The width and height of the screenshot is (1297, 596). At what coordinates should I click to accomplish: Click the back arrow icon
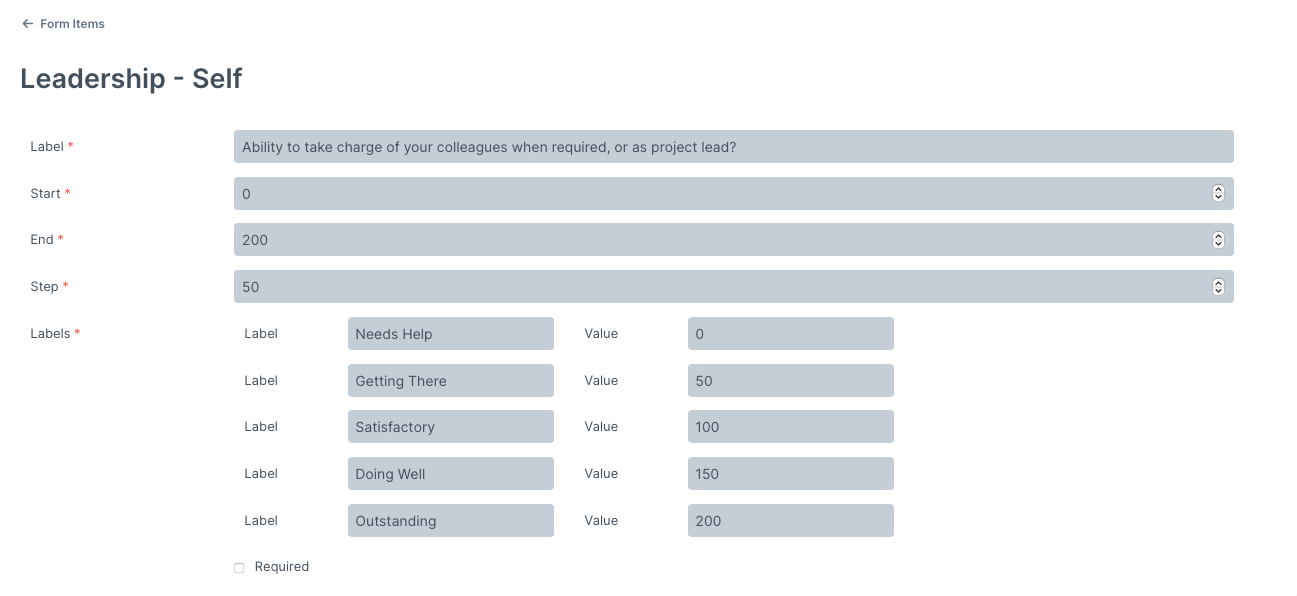[x=27, y=23]
